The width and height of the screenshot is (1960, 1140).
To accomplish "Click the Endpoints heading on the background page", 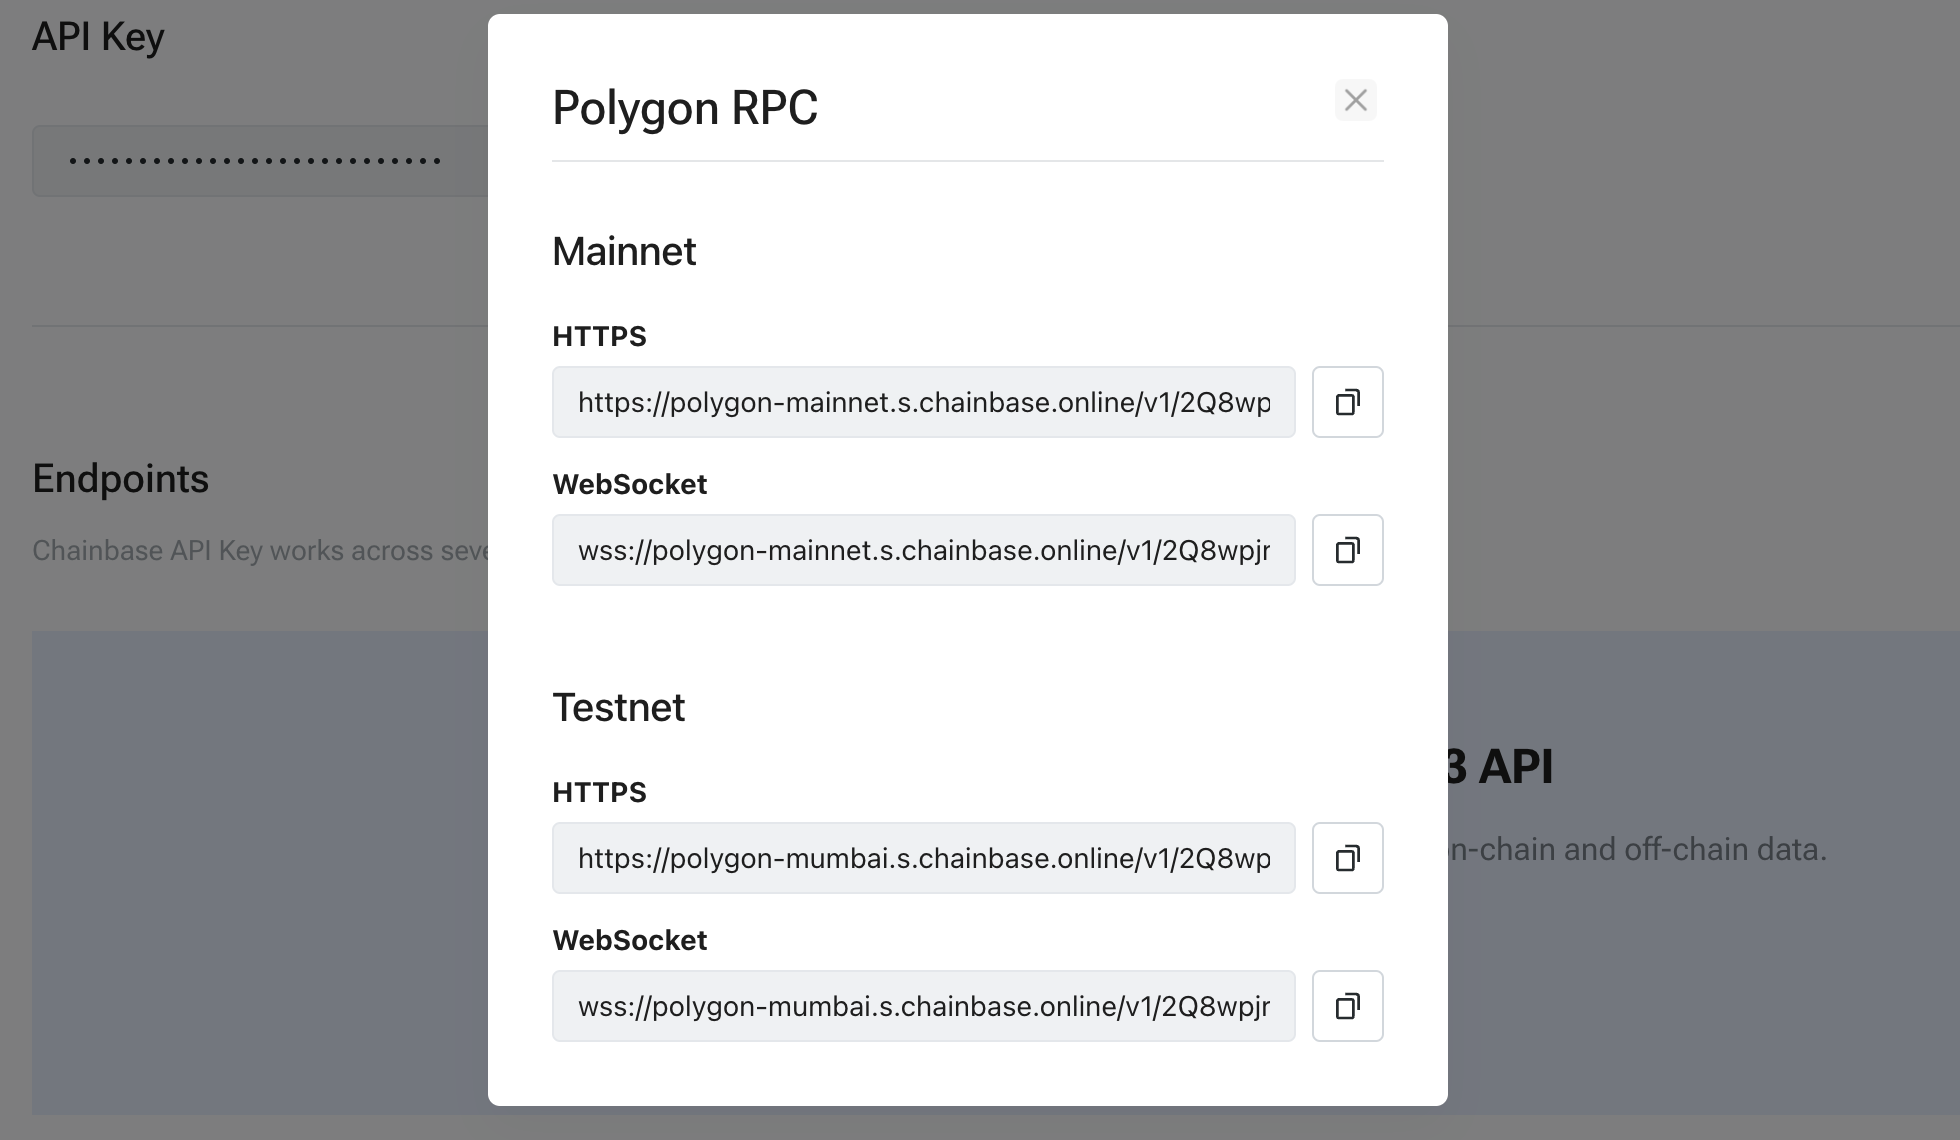I will [x=120, y=478].
